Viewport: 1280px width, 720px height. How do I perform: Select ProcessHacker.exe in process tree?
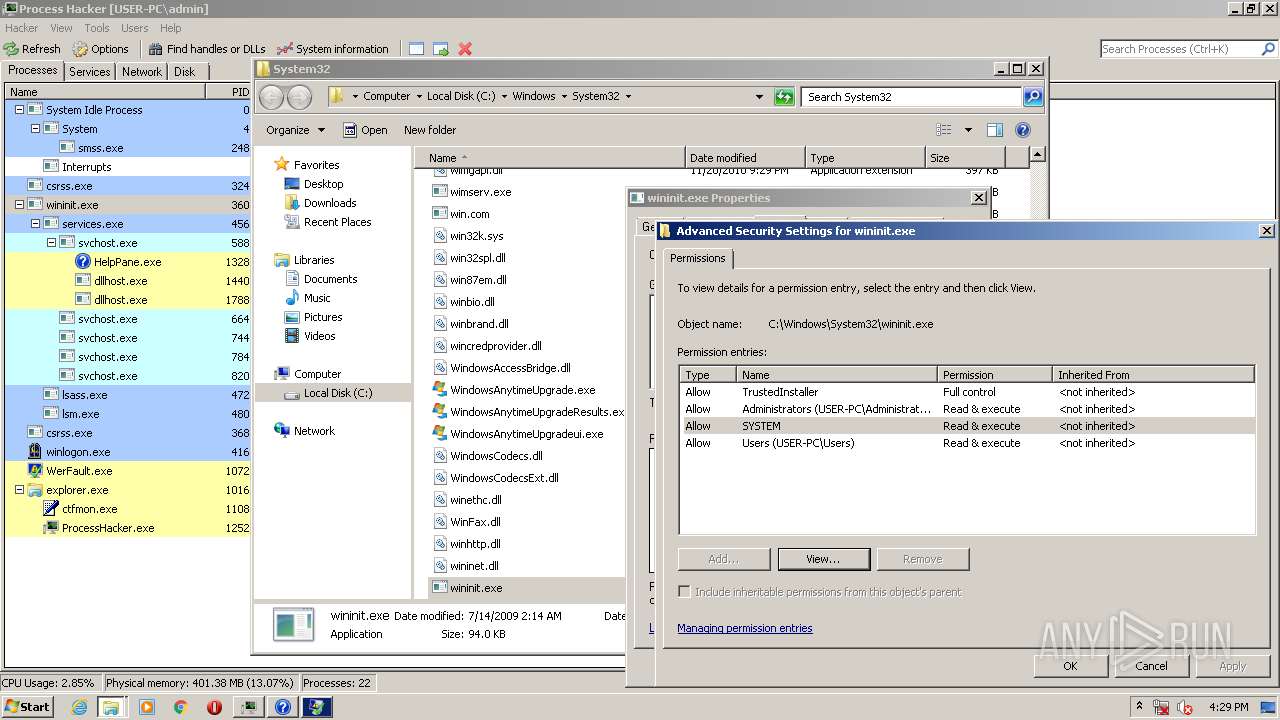[x=127, y=528]
